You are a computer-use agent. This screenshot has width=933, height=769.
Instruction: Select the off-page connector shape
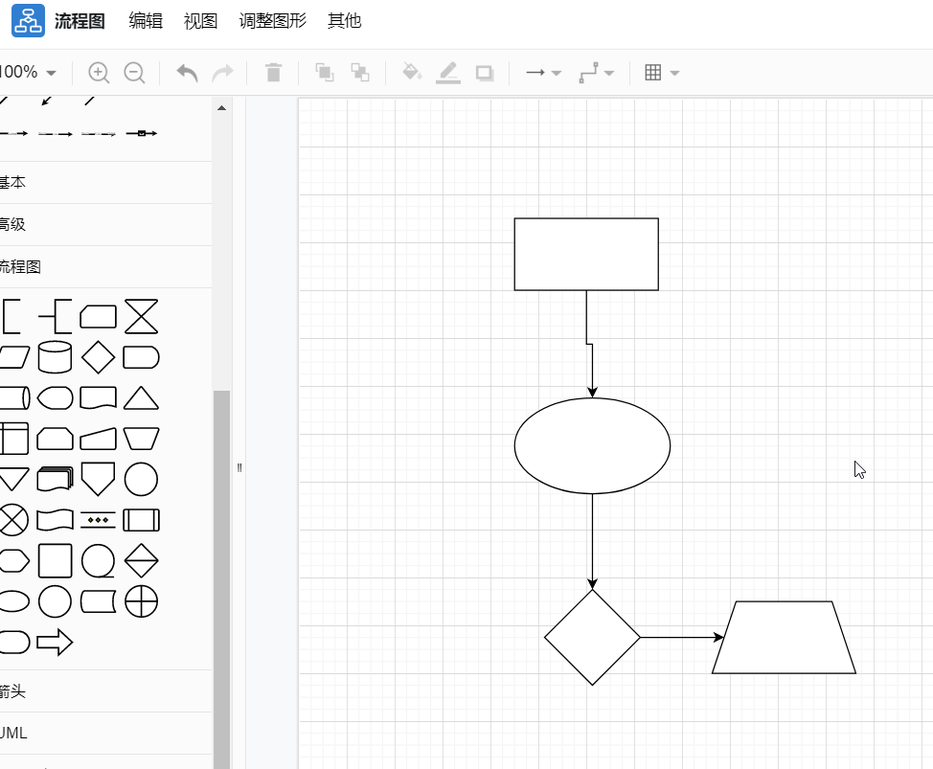pyautogui.click(x=98, y=479)
